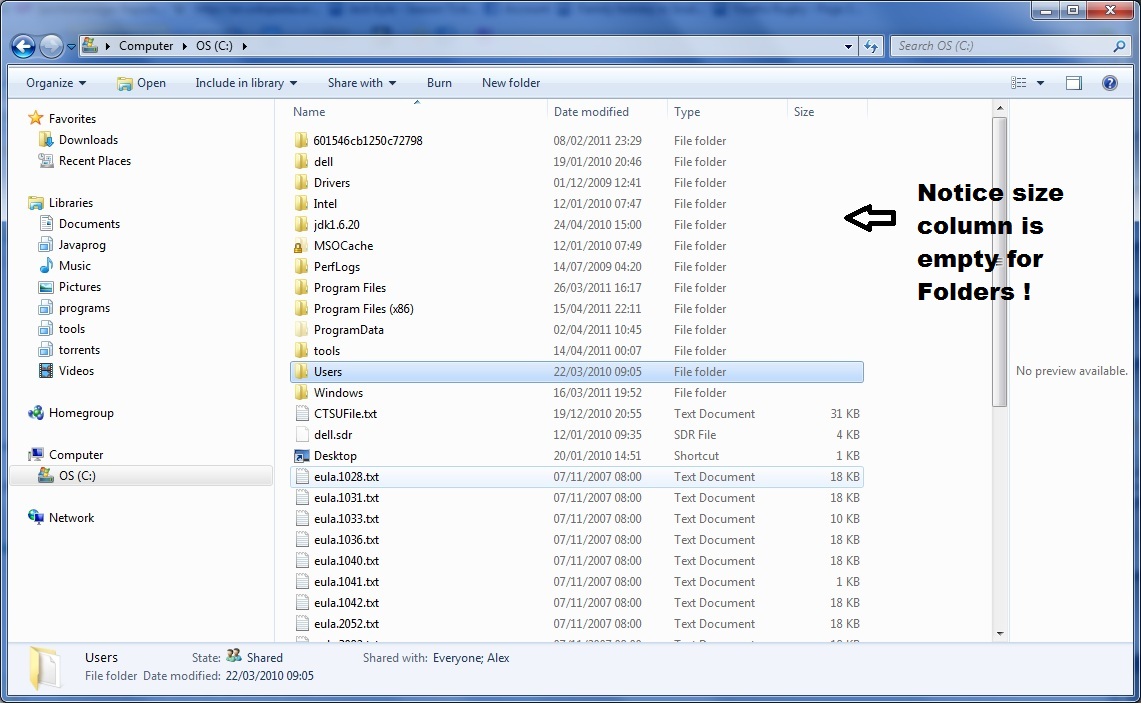This screenshot has width=1141, height=718.
Task: Change the view with the views icon
Action: pos(1018,83)
